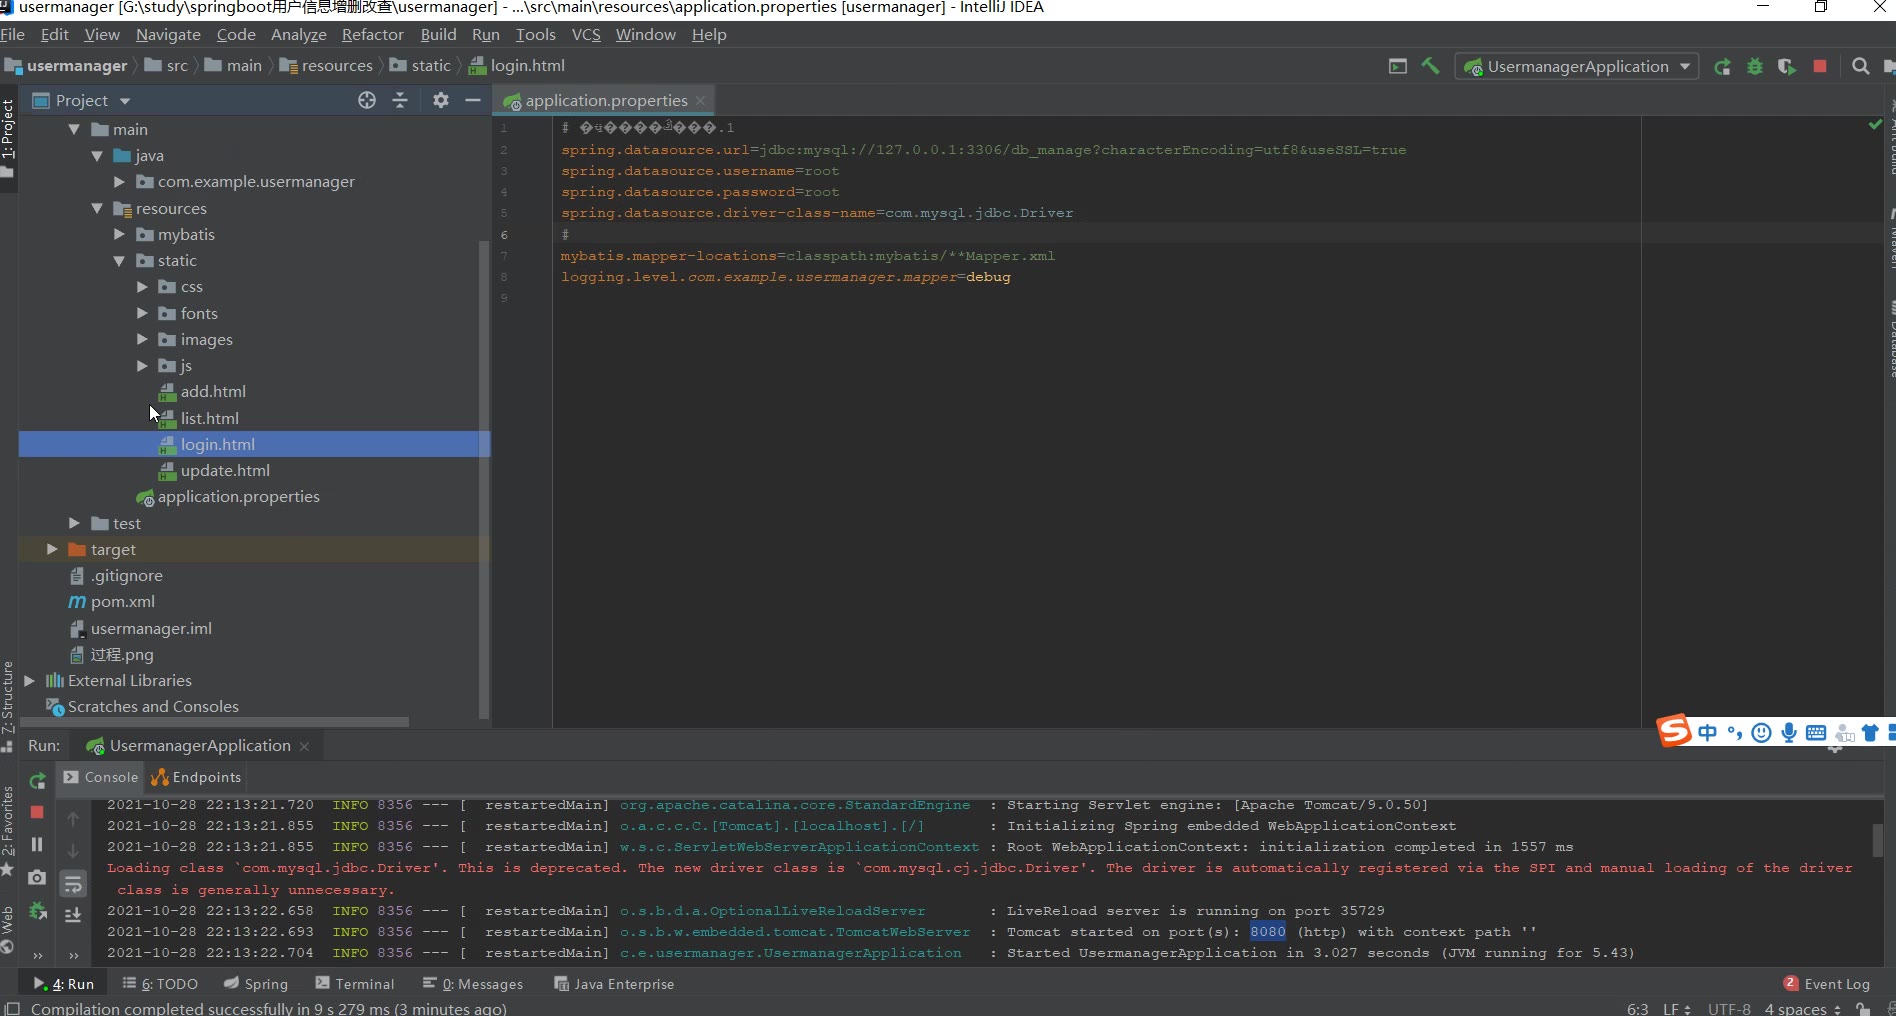
Task: Open Search Everywhere magnifier icon
Action: (1860, 66)
